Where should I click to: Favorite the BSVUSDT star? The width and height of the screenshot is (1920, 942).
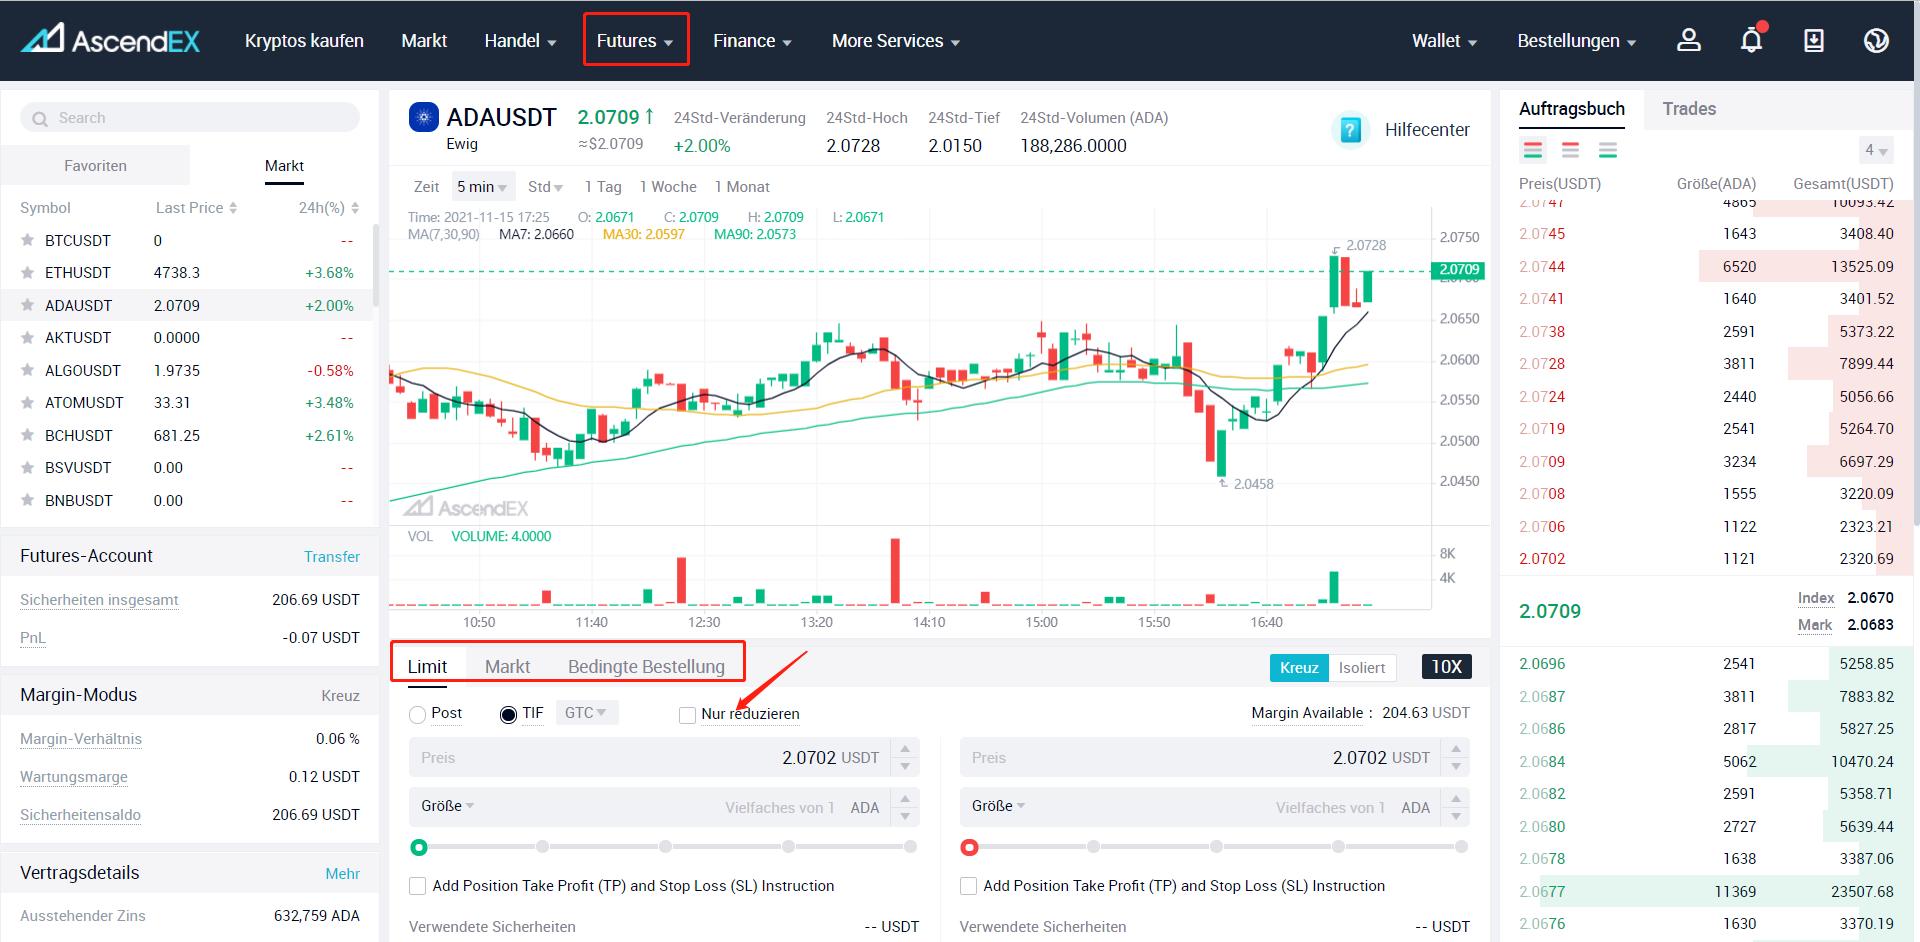tap(27, 467)
